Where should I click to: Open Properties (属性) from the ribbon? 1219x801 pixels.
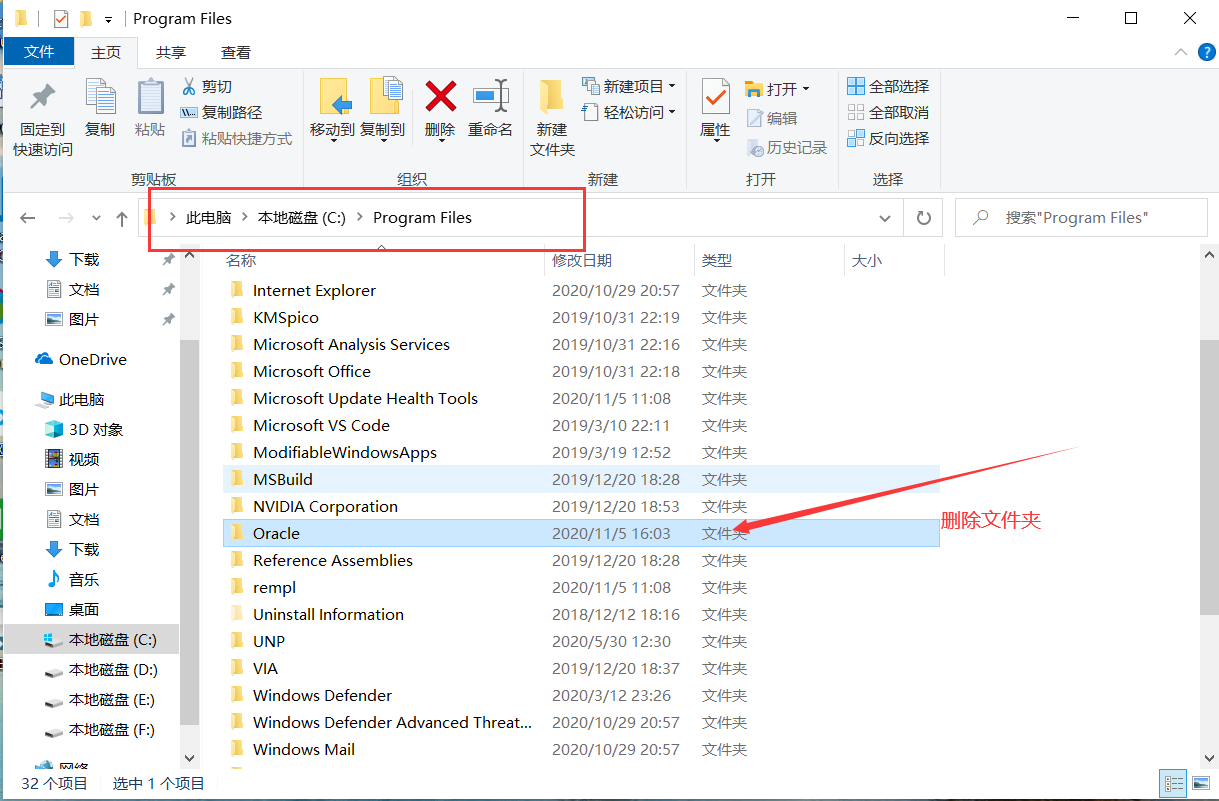(715, 108)
